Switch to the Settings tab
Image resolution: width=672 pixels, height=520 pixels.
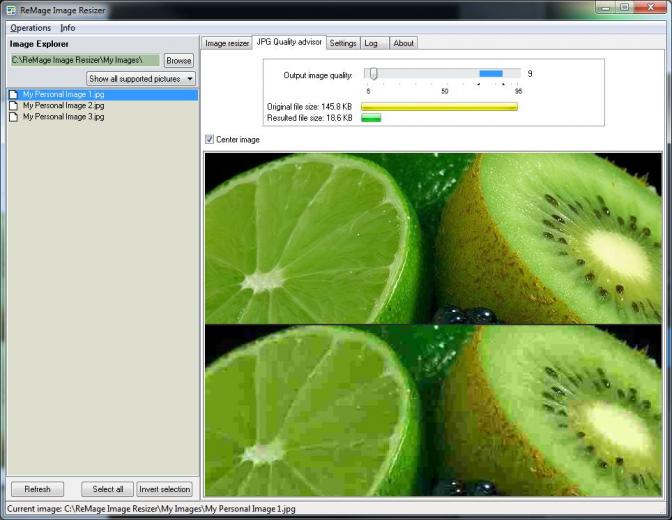click(x=343, y=43)
